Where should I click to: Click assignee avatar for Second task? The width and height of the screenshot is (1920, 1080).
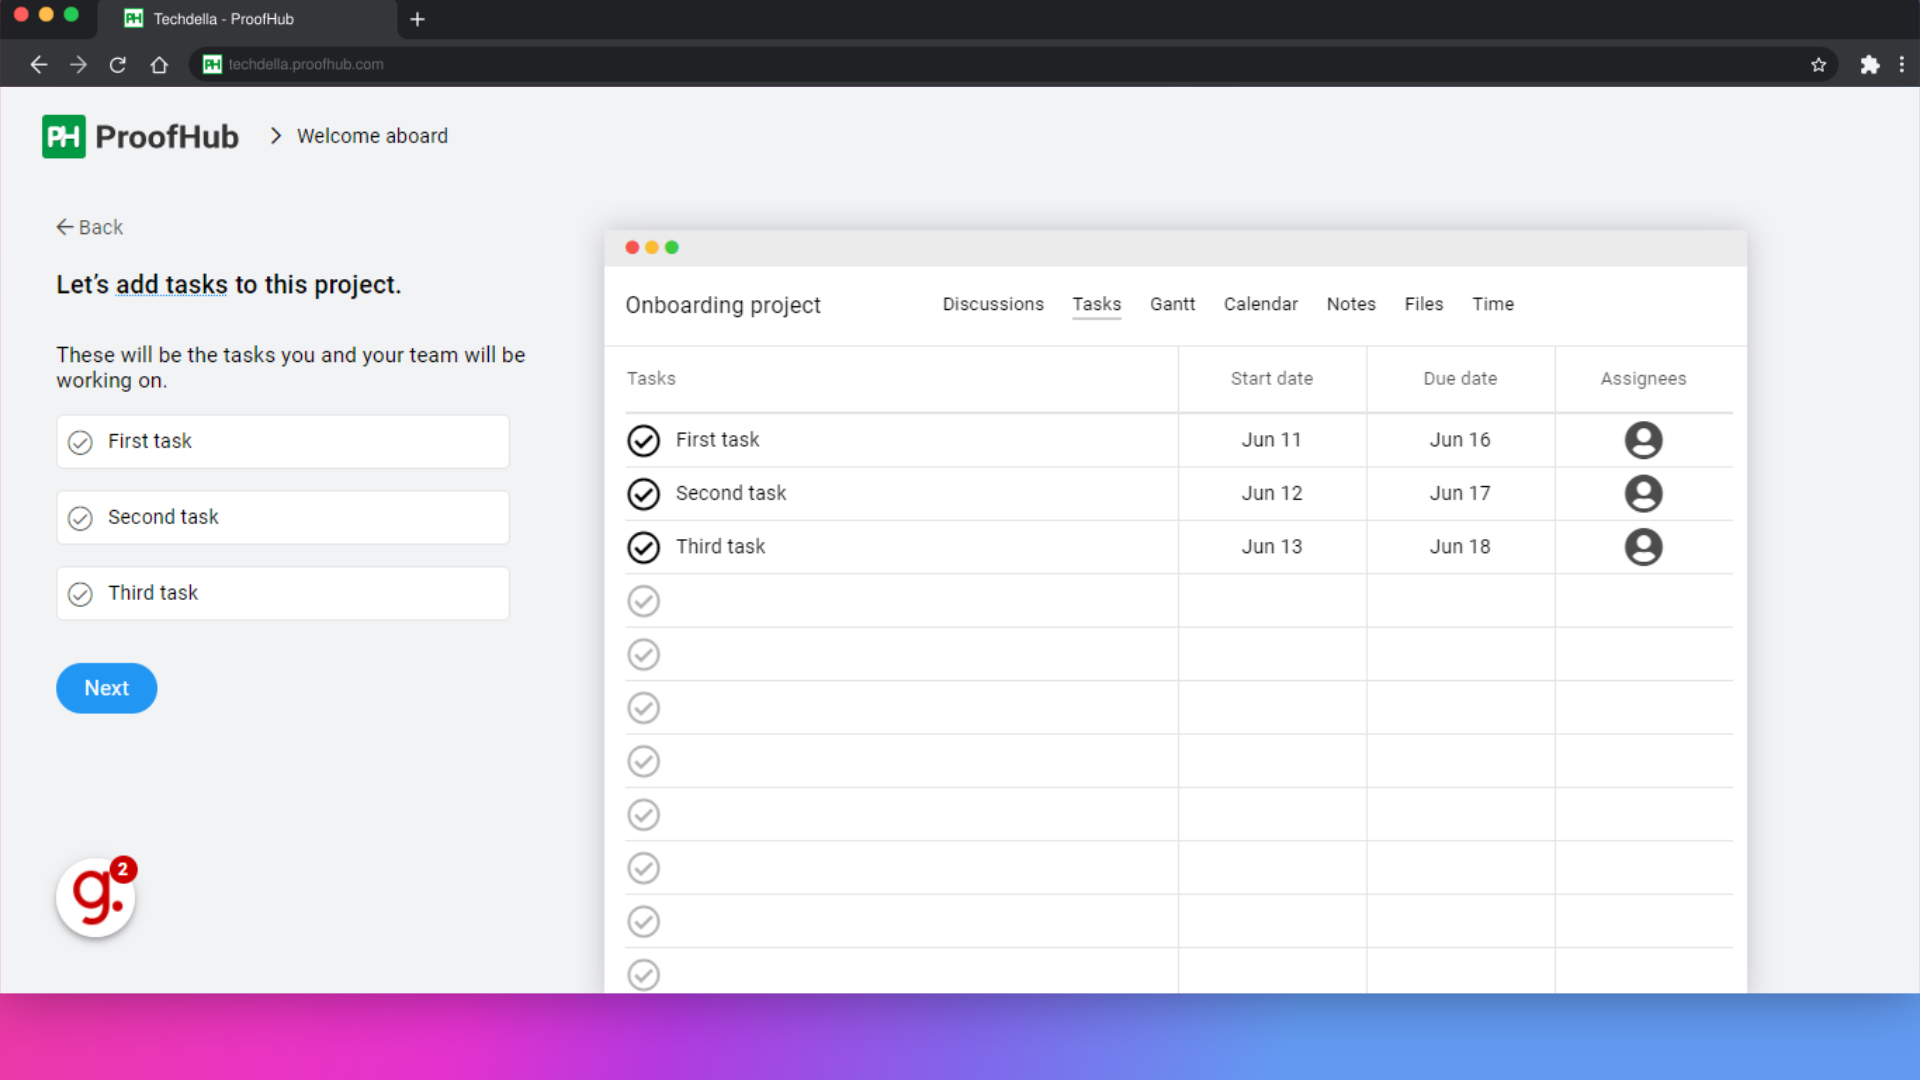[x=1642, y=493]
